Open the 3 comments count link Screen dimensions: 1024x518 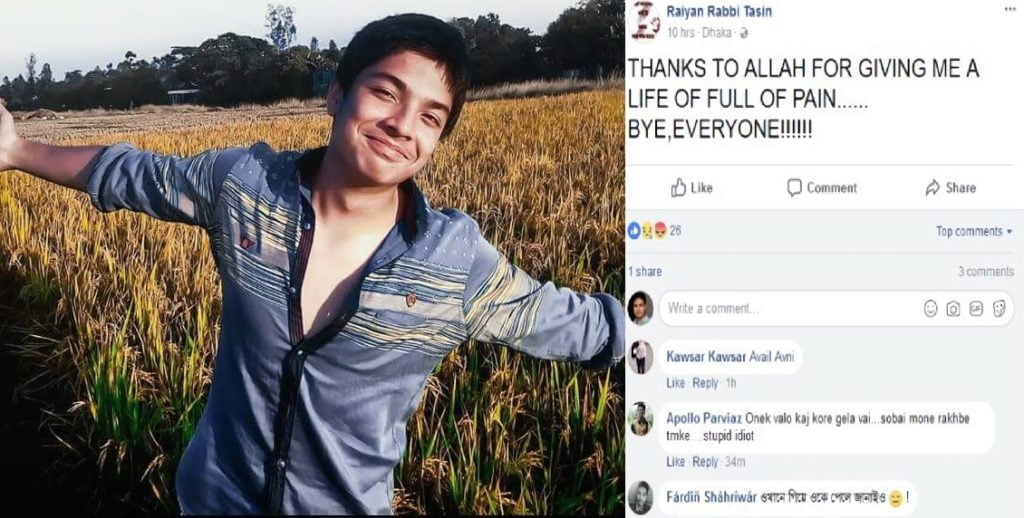985,272
